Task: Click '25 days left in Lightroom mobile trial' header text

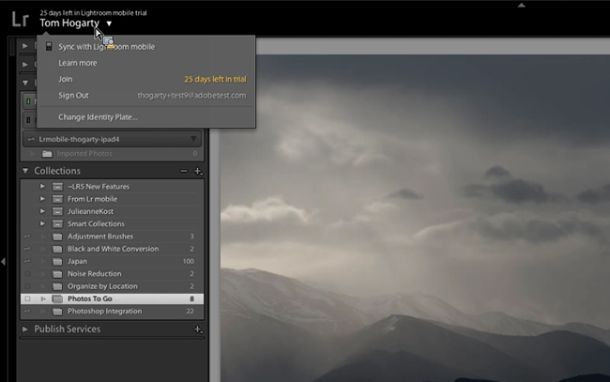Action: click(93, 13)
